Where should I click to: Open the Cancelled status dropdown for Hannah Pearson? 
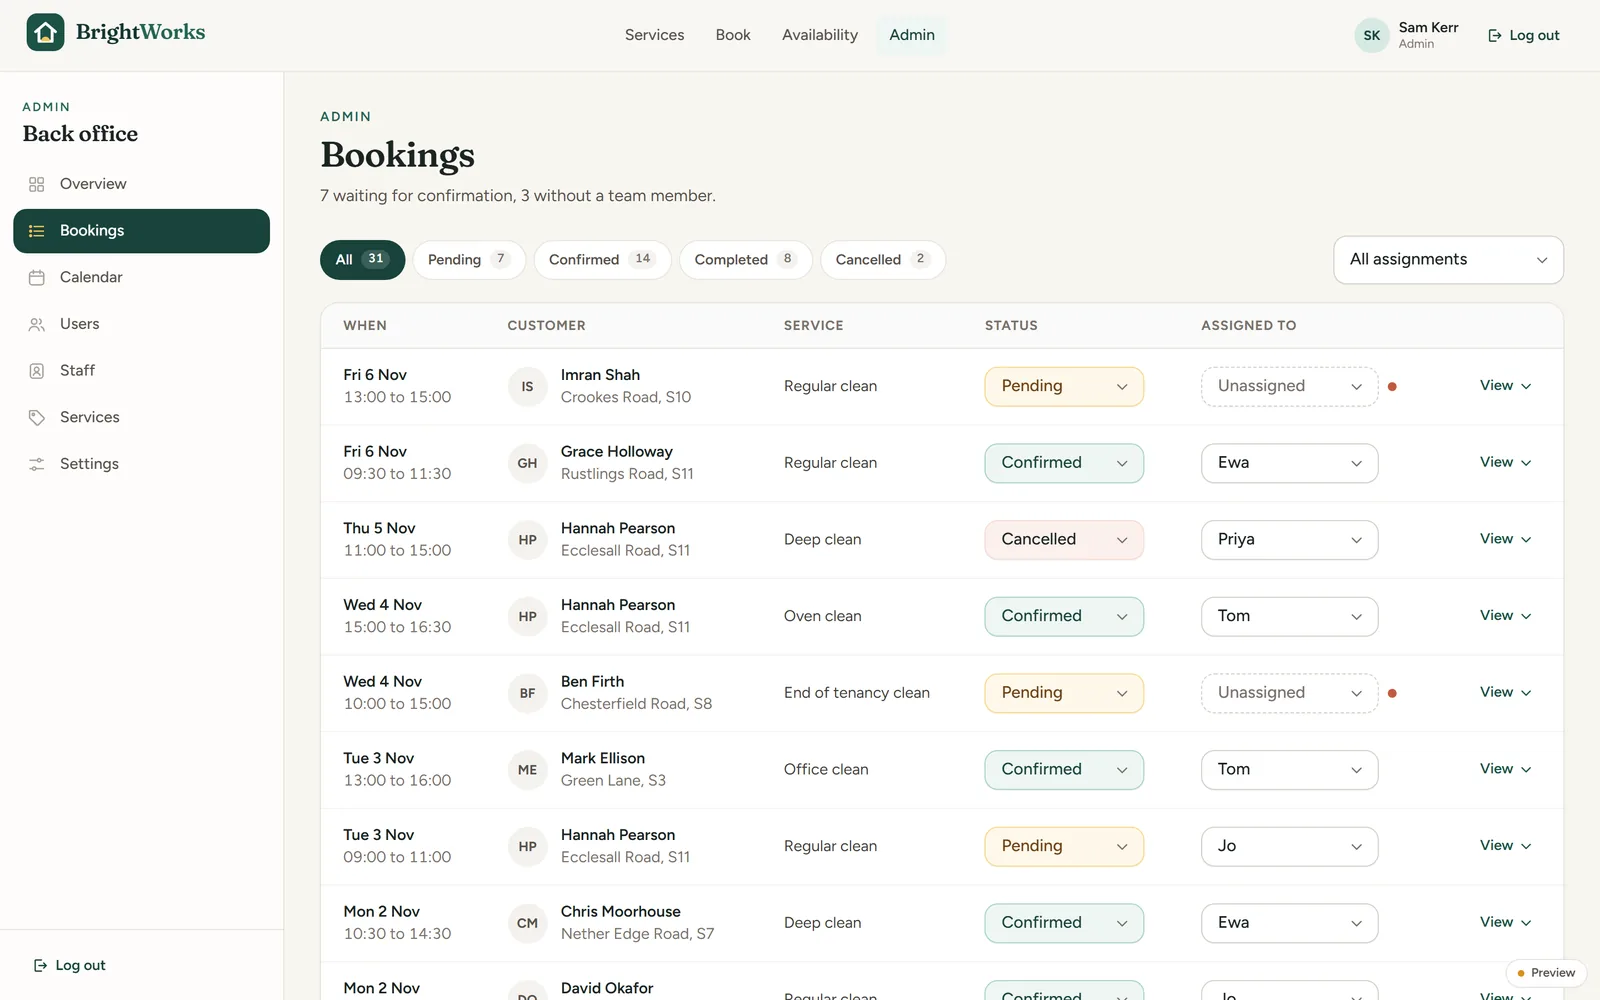(x=1064, y=540)
